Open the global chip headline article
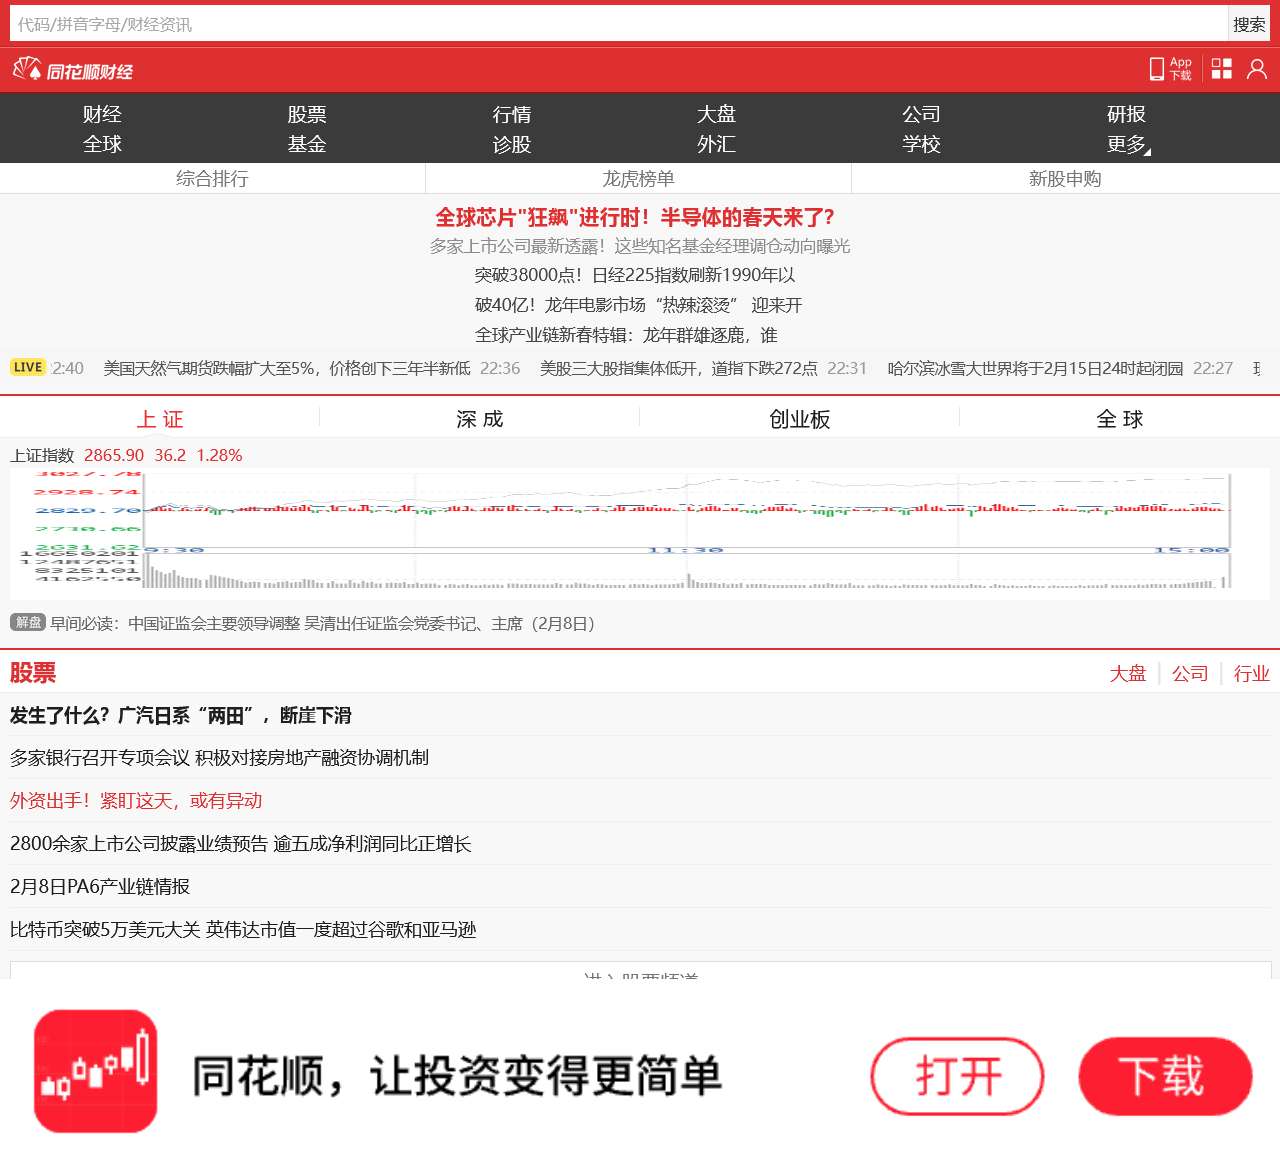 (635, 218)
